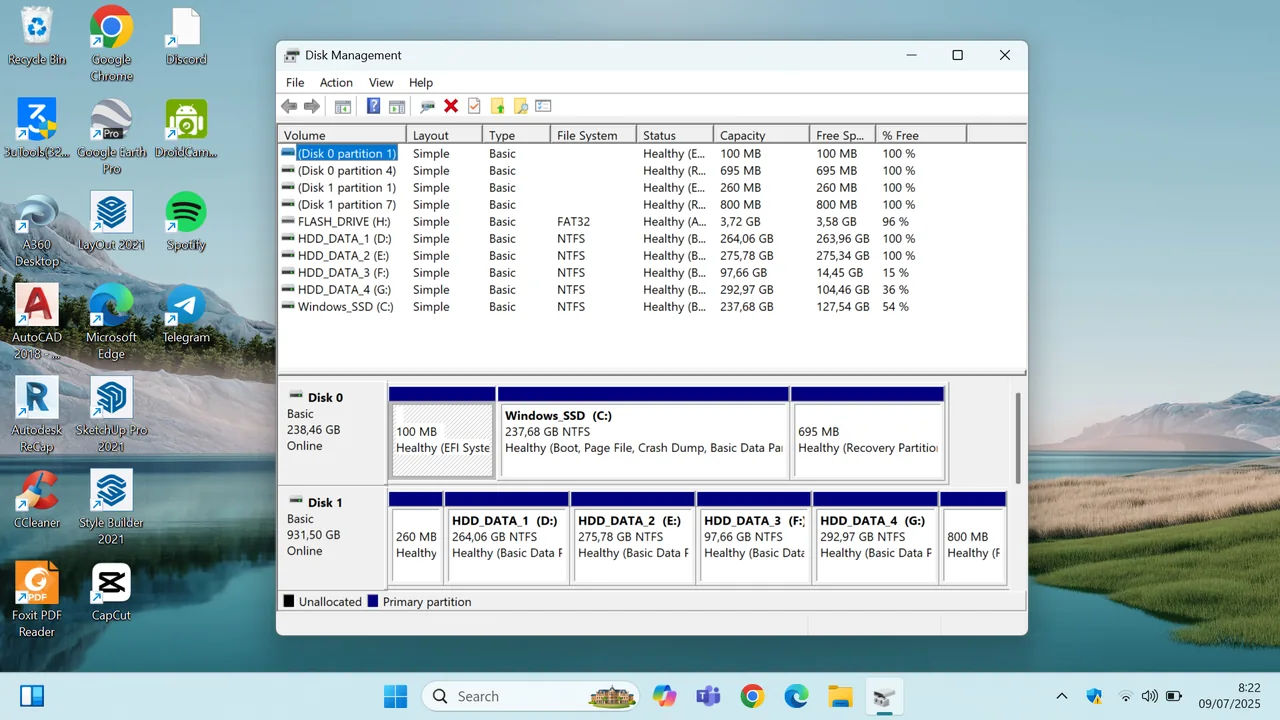Open Discord desktop shortcut

(186, 37)
